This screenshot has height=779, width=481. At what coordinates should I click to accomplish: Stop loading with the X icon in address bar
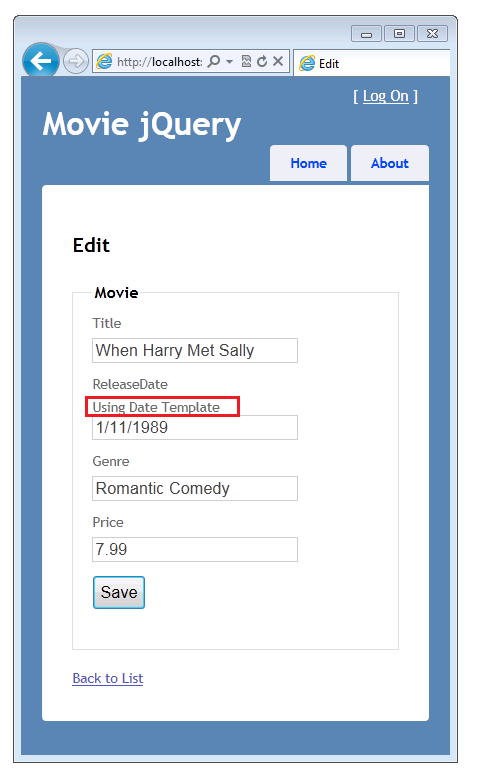coord(278,61)
